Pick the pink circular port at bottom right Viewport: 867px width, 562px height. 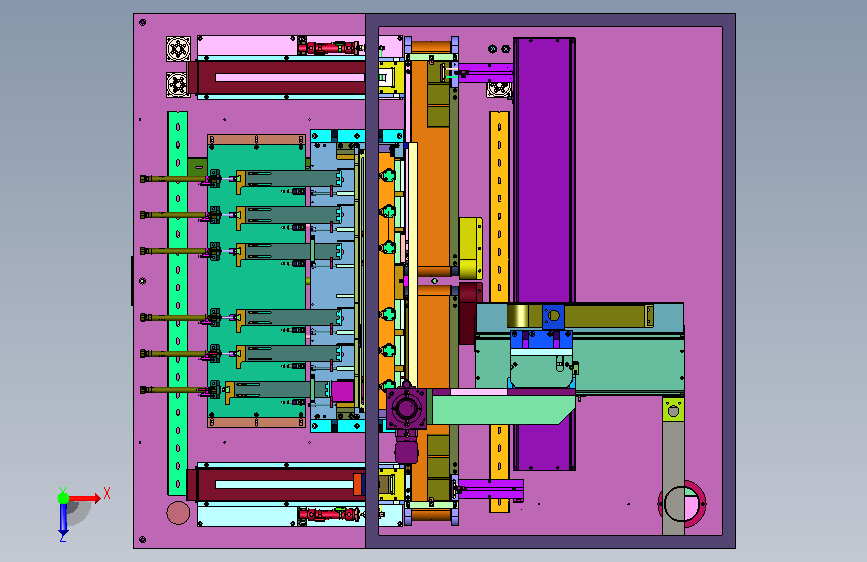coord(682,503)
